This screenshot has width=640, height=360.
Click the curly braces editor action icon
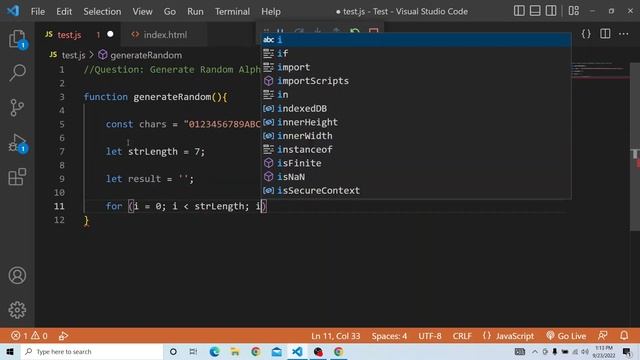tap(586, 34)
